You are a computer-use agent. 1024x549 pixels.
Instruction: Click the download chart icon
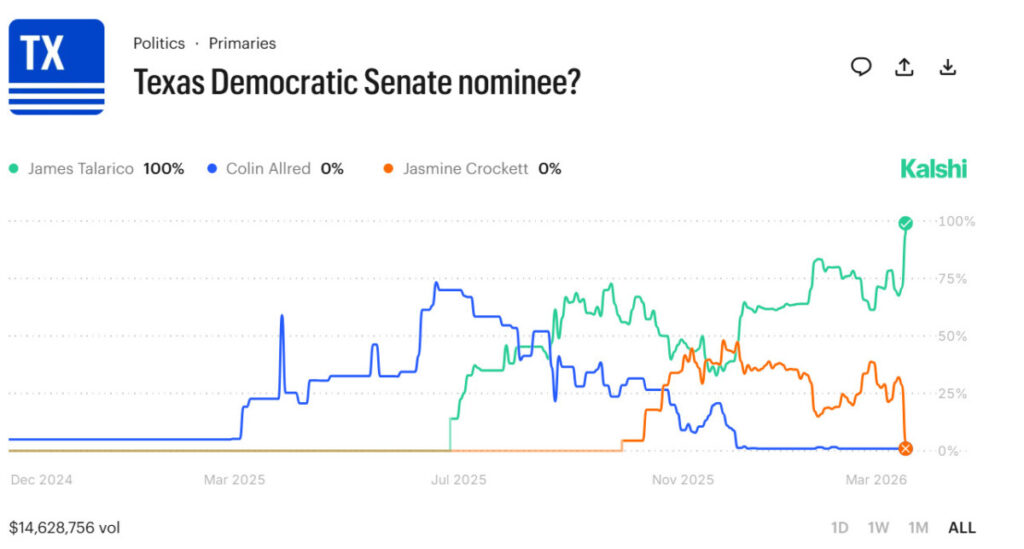pos(948,67)
